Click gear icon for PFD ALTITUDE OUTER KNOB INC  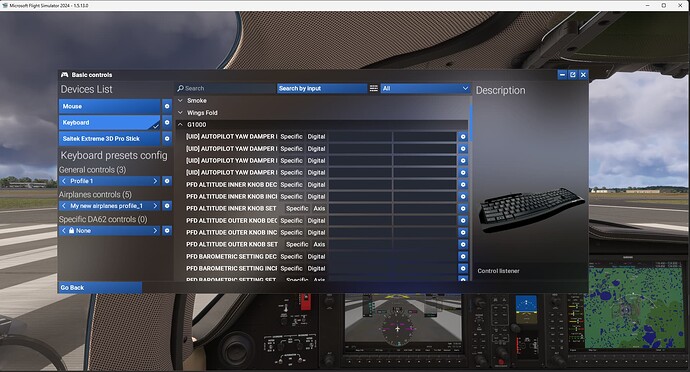[462, 232]
